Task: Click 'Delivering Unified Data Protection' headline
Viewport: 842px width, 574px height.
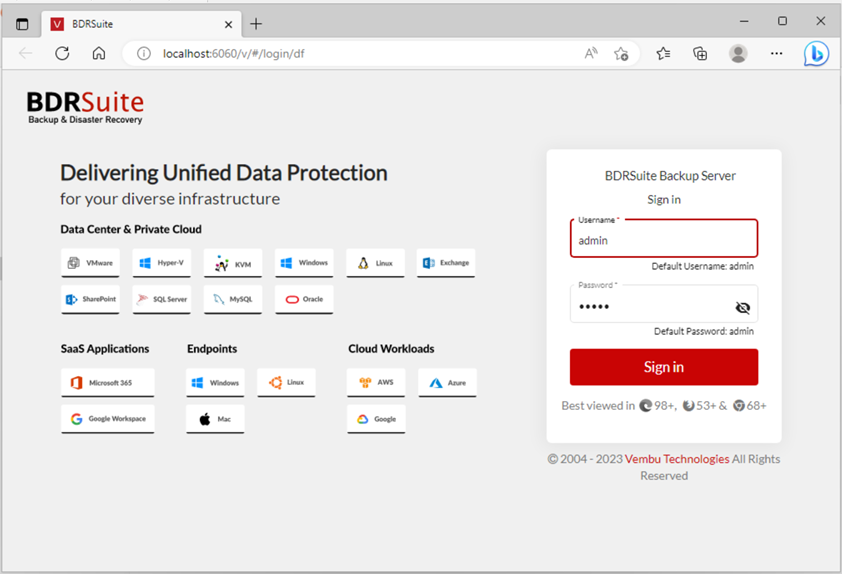Action: tap(223, 173)
